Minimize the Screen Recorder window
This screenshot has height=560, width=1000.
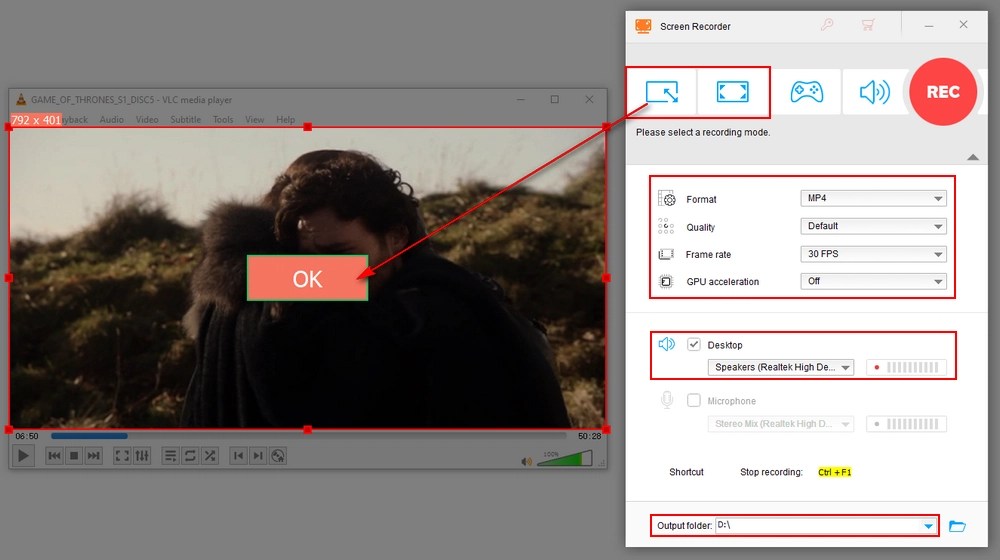[929, 26]
